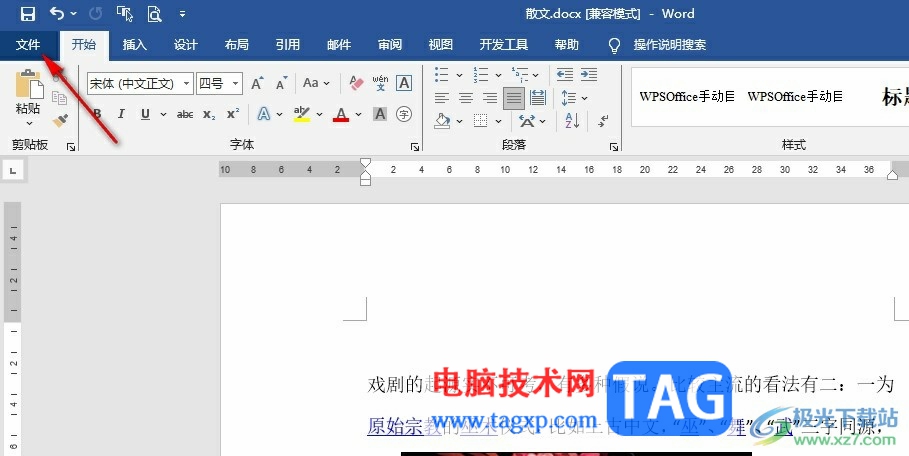Open the wén phonetic guide
The height and width of the screenshot is (456, 909).
[380, 83]
